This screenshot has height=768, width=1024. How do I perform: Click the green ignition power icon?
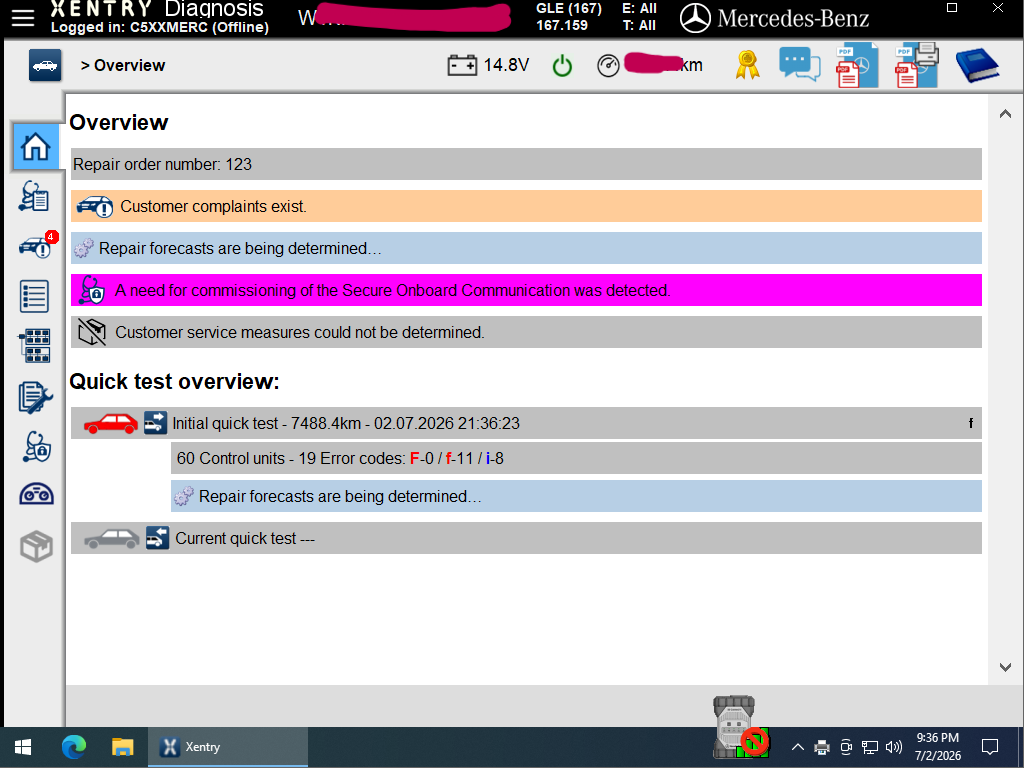coord(562,65)
